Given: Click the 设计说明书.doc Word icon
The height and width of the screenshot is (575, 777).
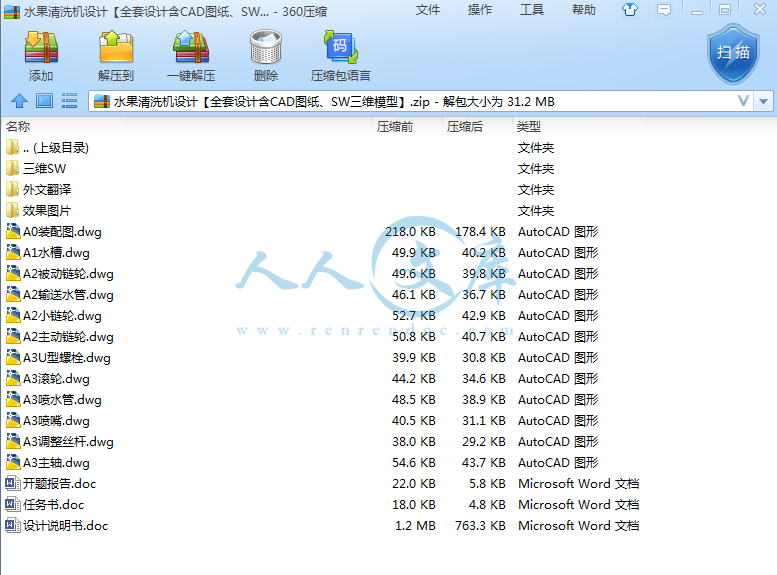Looking at the screenshot, I should coord(13,525).
